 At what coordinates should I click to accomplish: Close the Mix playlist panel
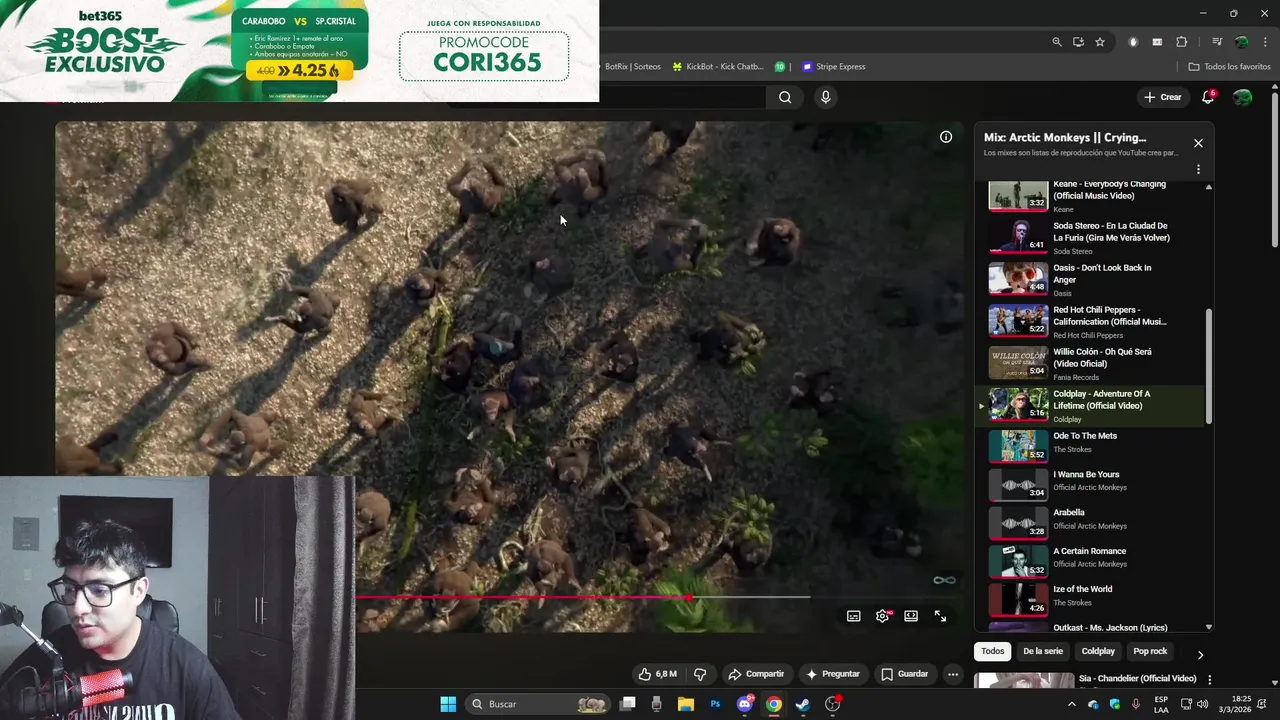click(x=1198, y=143)
